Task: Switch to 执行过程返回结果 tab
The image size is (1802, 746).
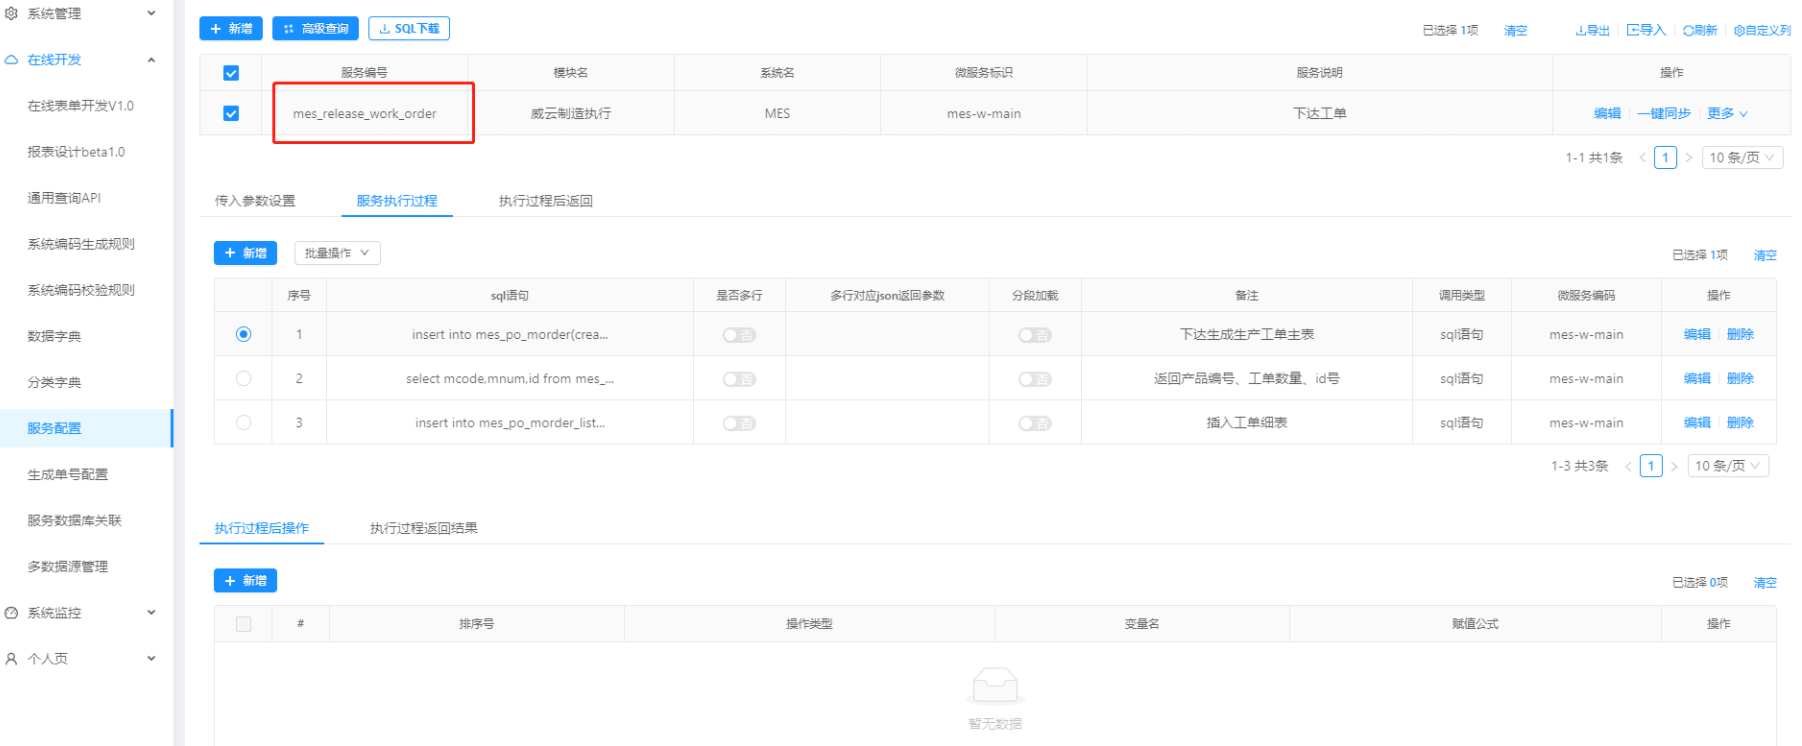Action: tap(424, 528)
